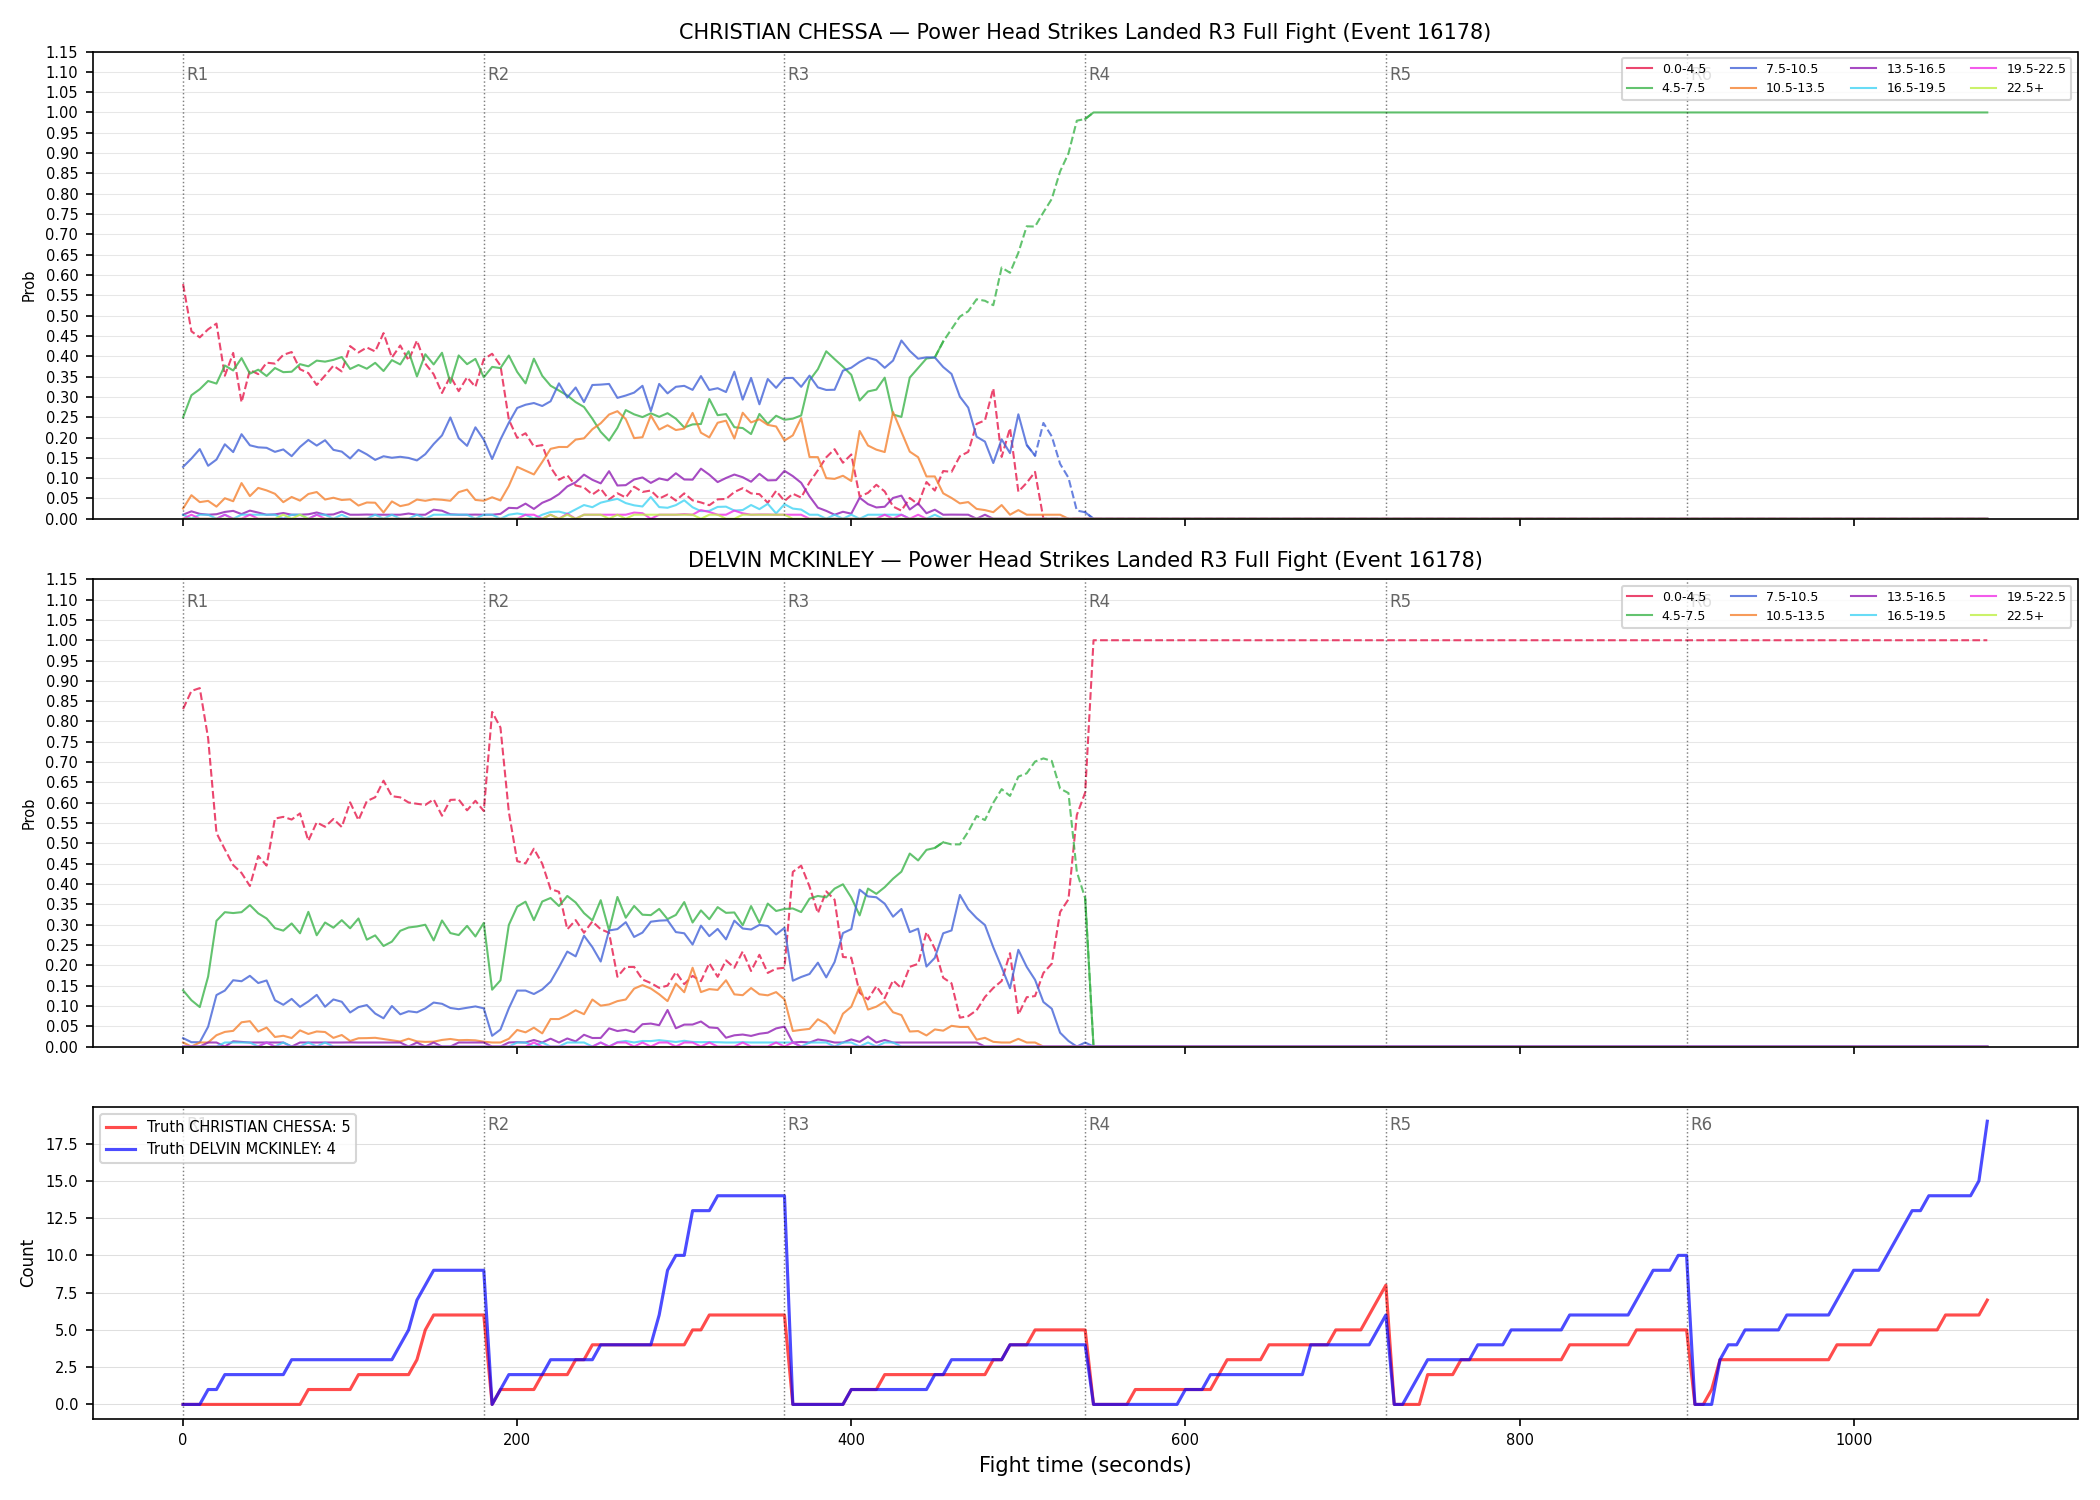This screenshot has height=1500, width=2100.
Task: Click the x-axis tick label 800
Action: pyautogui.click(x=1519, y=1439)
